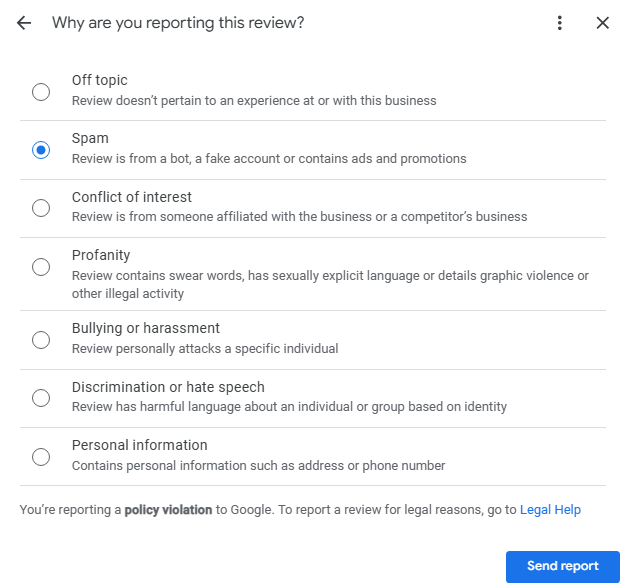This screenshot has height=585, width=620.
Task: Select the Spam radio button
Action: pyautogui.click(x=41, y=150)
